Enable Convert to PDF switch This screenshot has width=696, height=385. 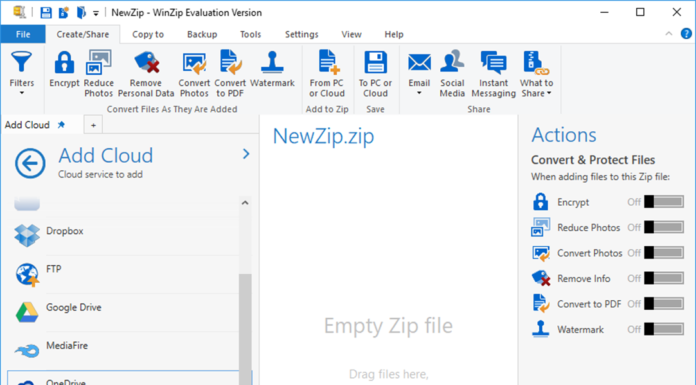(x=664, y=304)
